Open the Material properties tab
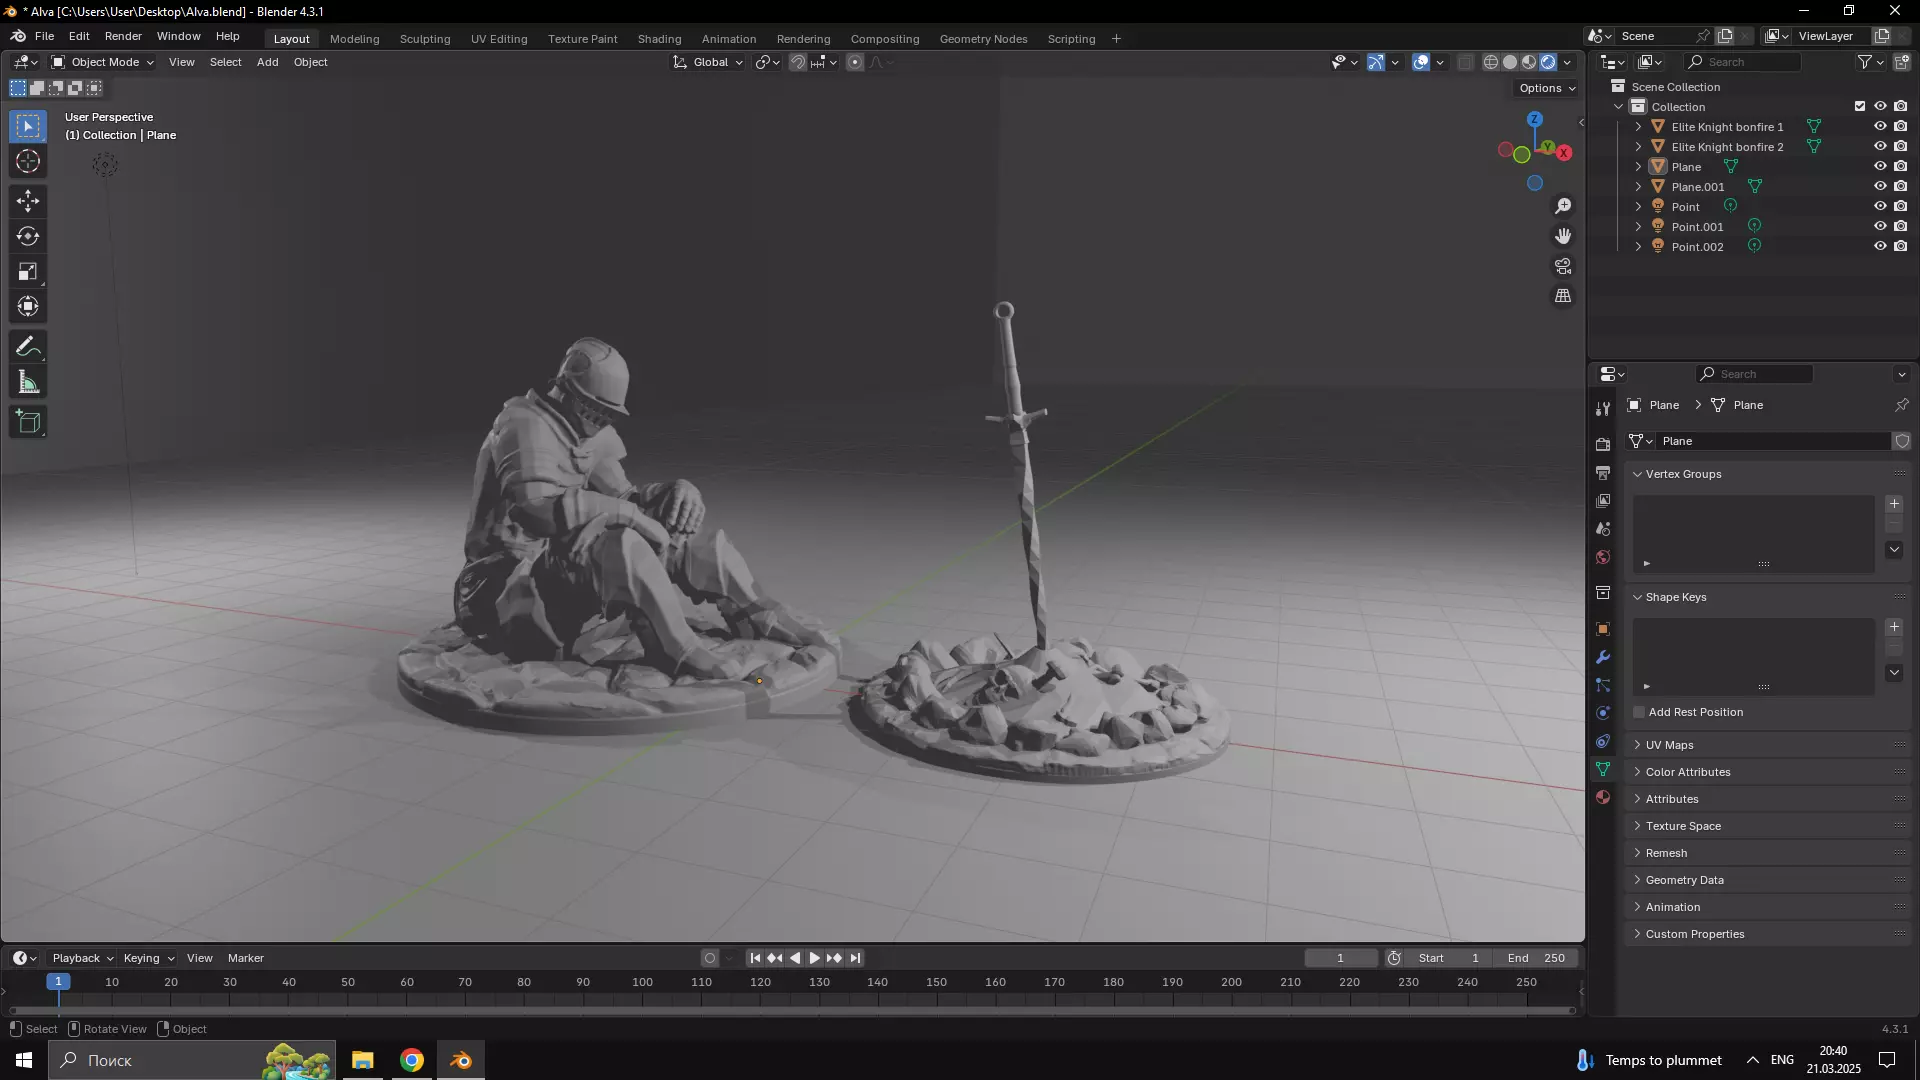Viewport: 1920px width, 1080px height. click(x=1603, y=797)
